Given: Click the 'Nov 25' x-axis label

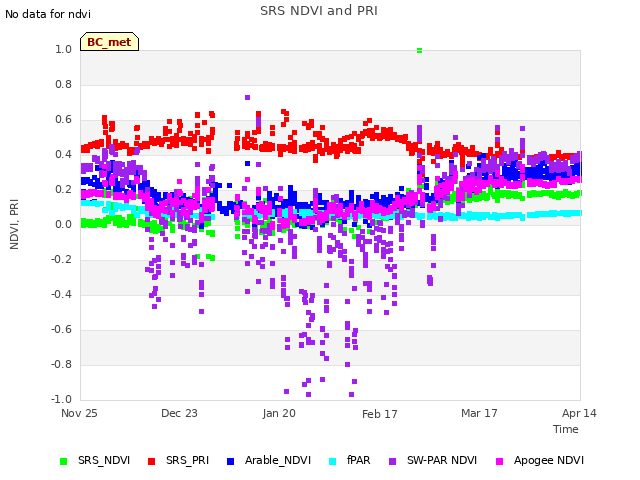Looking at the screenshot, I should 79,413.
